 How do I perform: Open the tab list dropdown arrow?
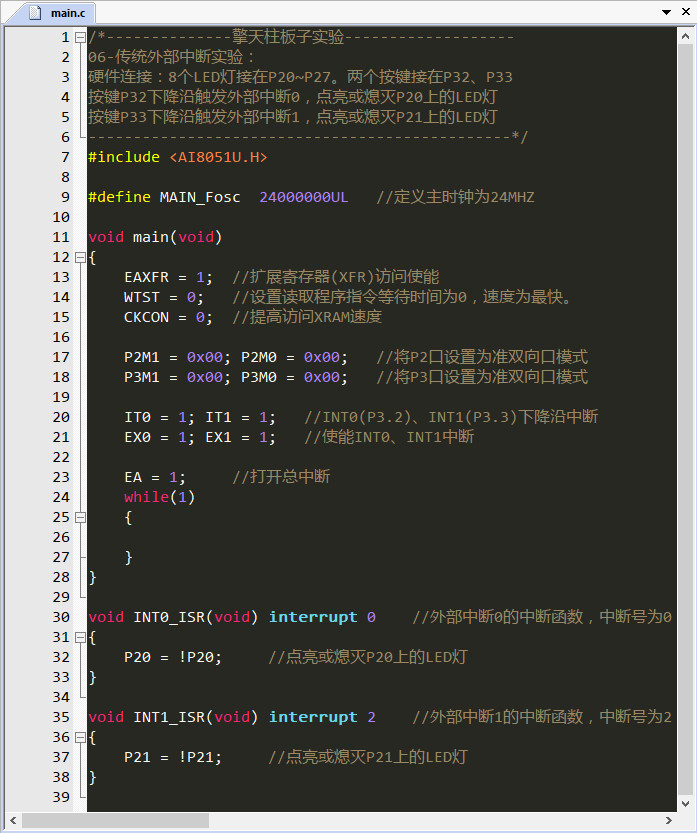666,12
